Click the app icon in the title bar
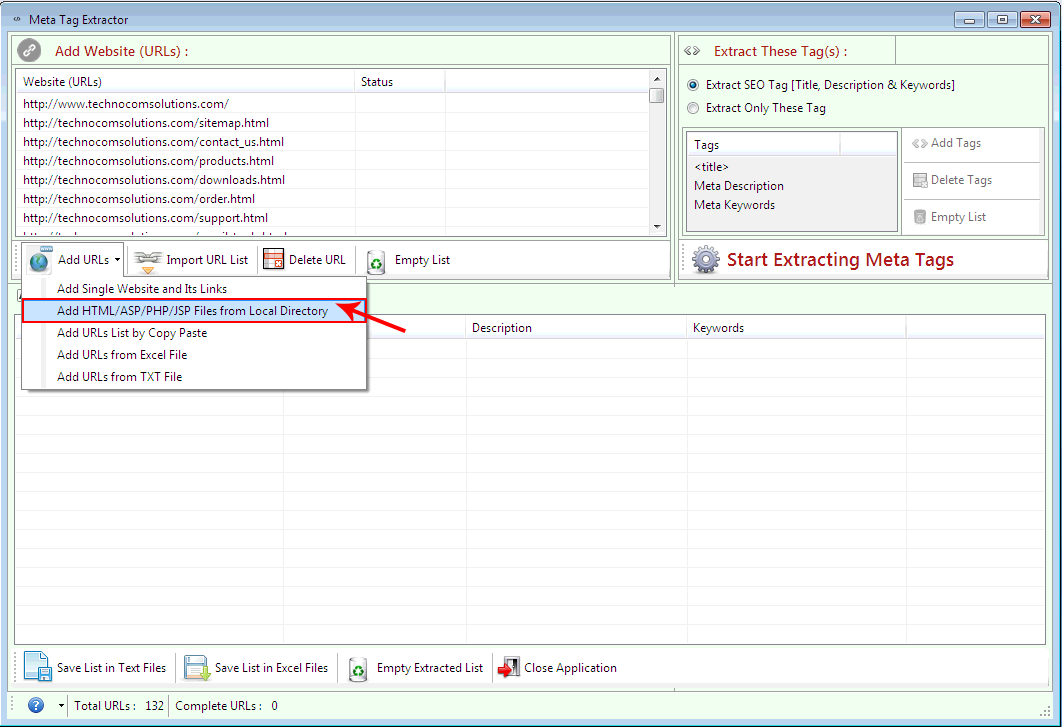1062x727 pixels. [x=17, y=20]
